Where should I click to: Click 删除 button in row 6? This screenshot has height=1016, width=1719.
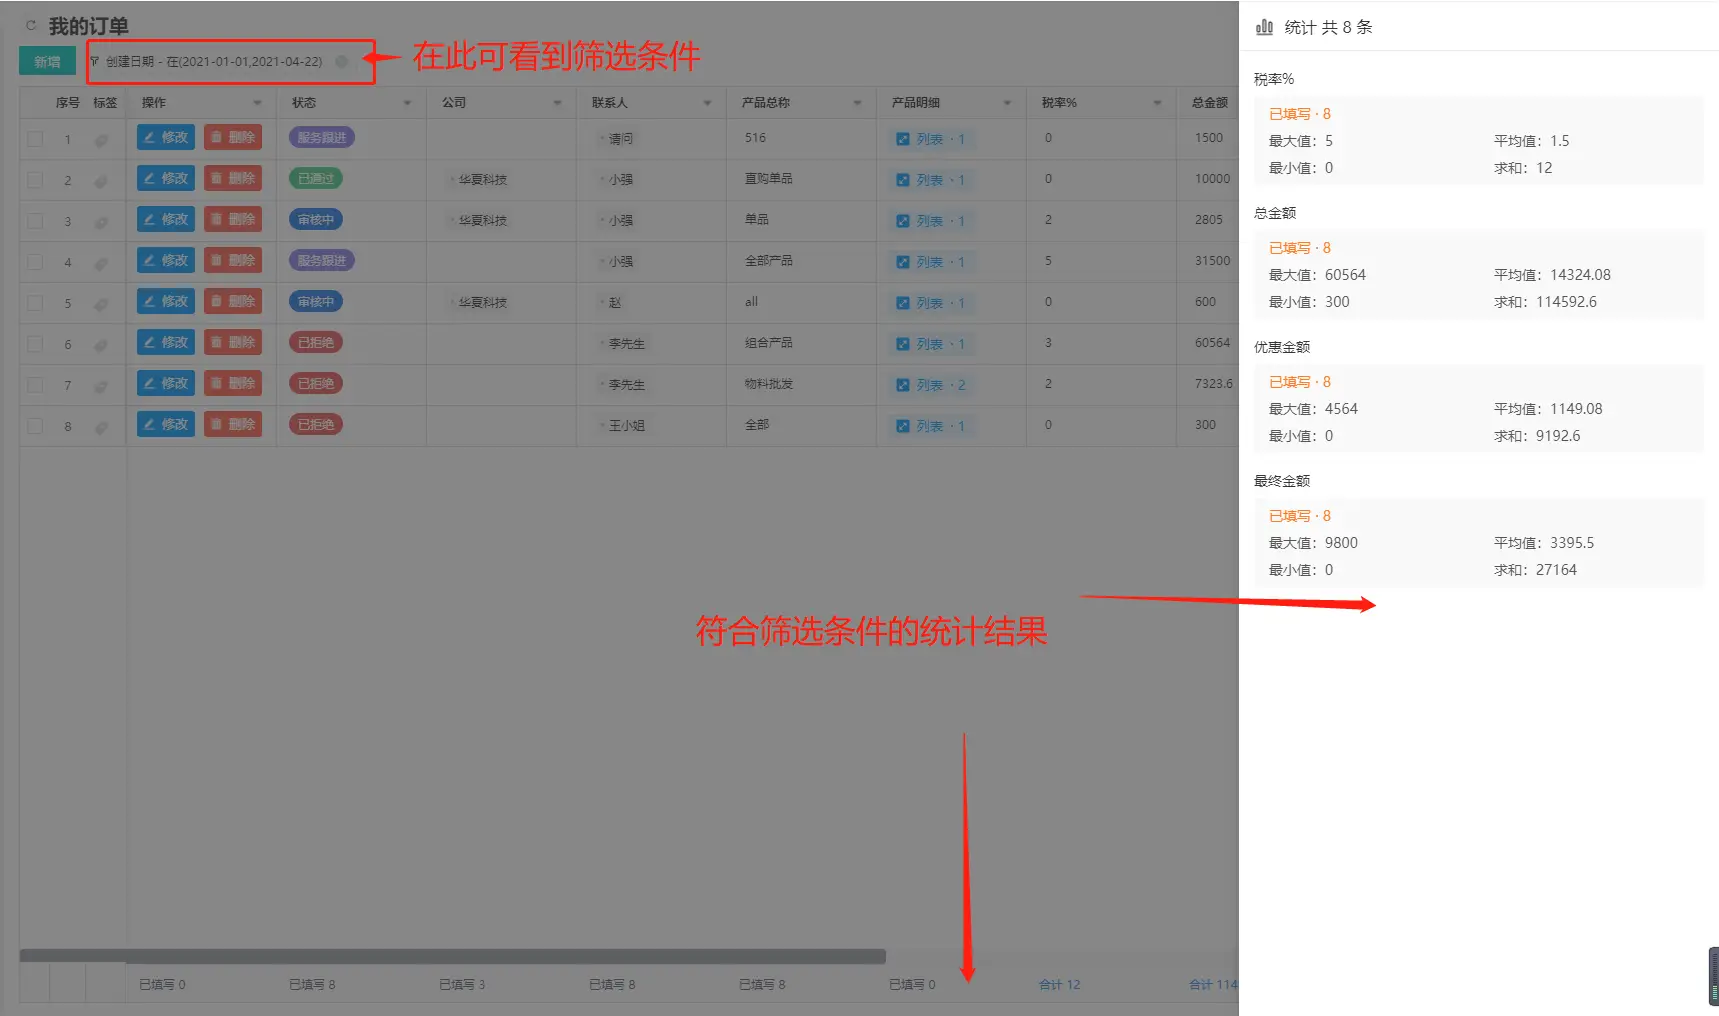click(233, 343)
